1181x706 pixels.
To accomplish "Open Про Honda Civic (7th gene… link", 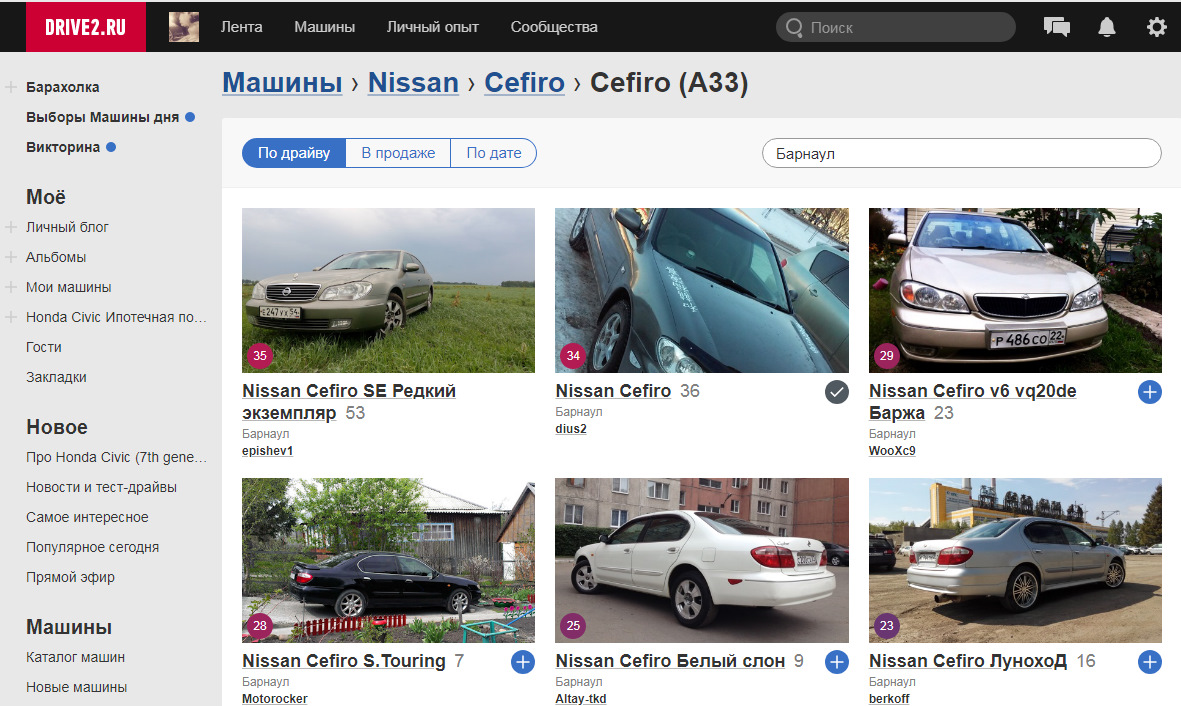I will [x=116, y=457].
